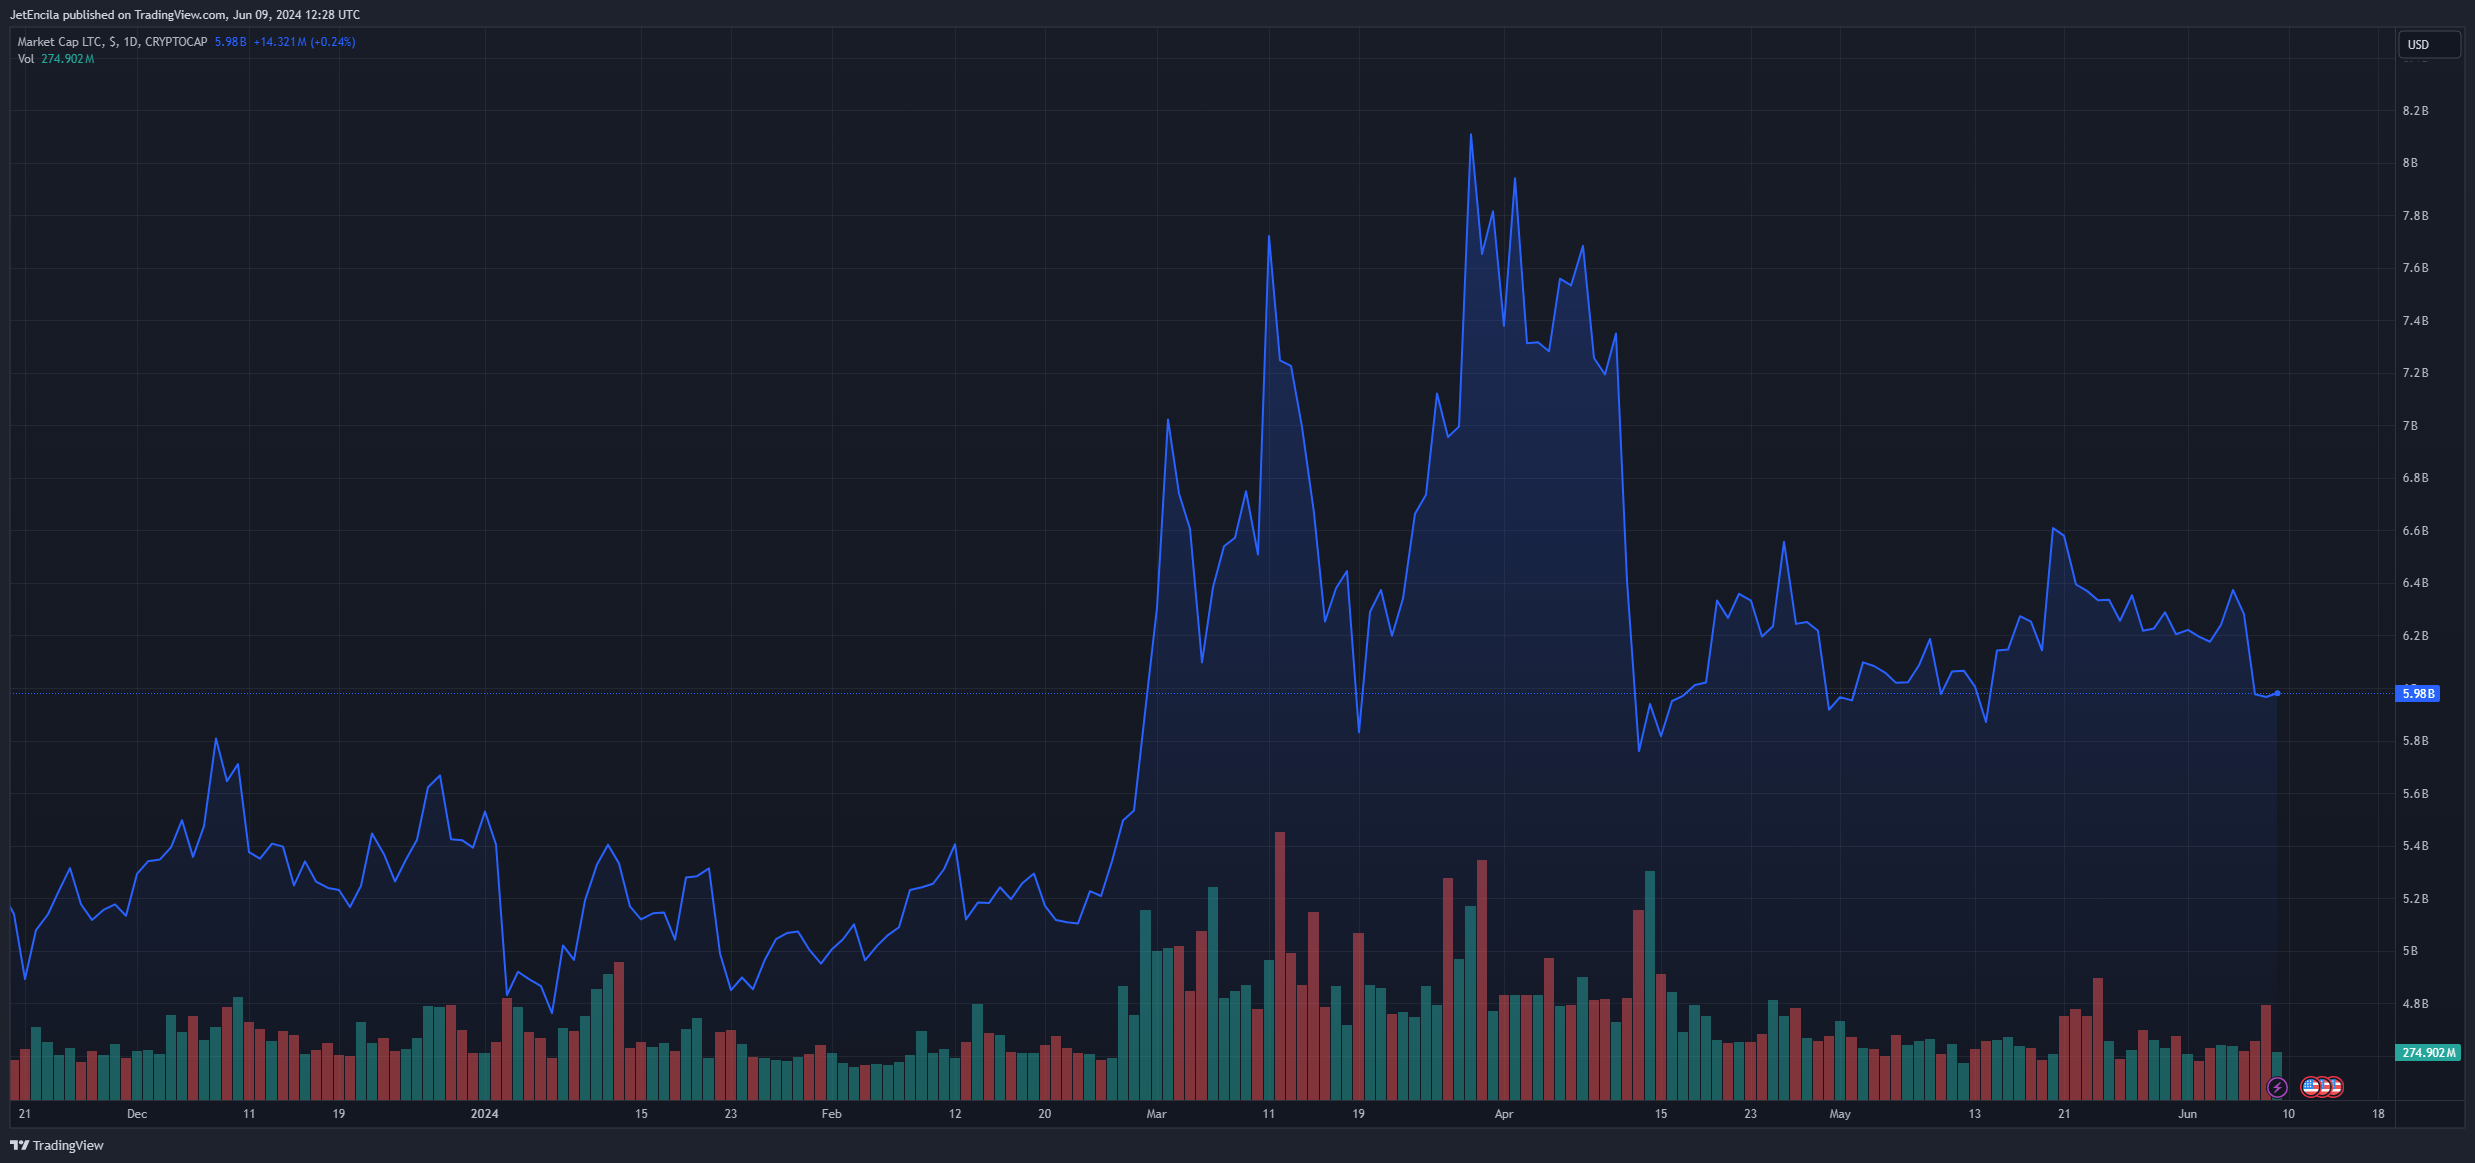Viewport: 2475px width, 1163px height.
Task: Click the 5.98B value in the legend
Action: (x=230, y=42)
